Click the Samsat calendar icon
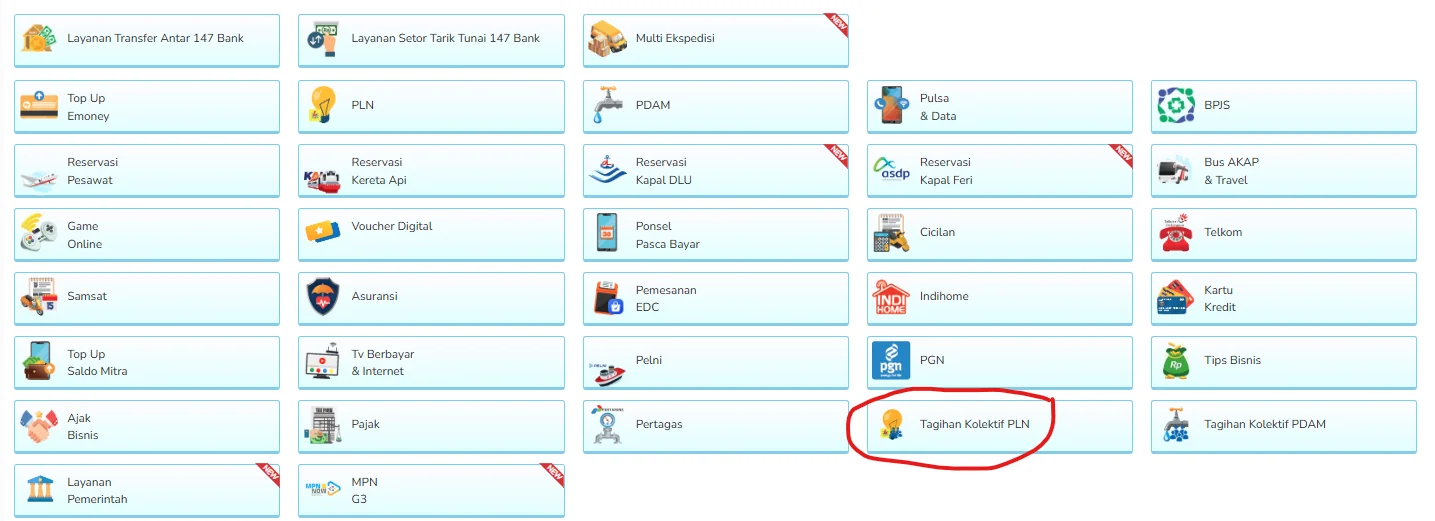Image resolution: width=1435 pixels, height=521 pixels. click(x=40, y=298)
